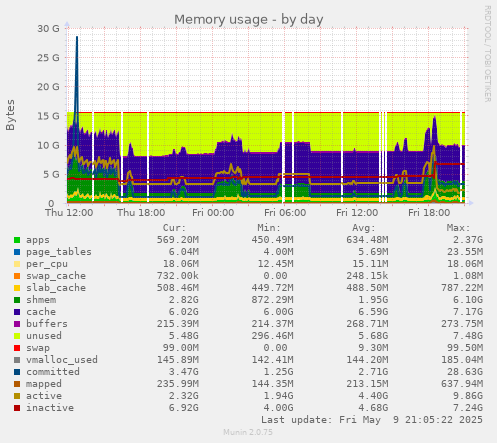Image resolution: width=497 pixels, height=443 pixels.
Task: Select the 'shmem' legend label
Action: click(x=41, y=300)
